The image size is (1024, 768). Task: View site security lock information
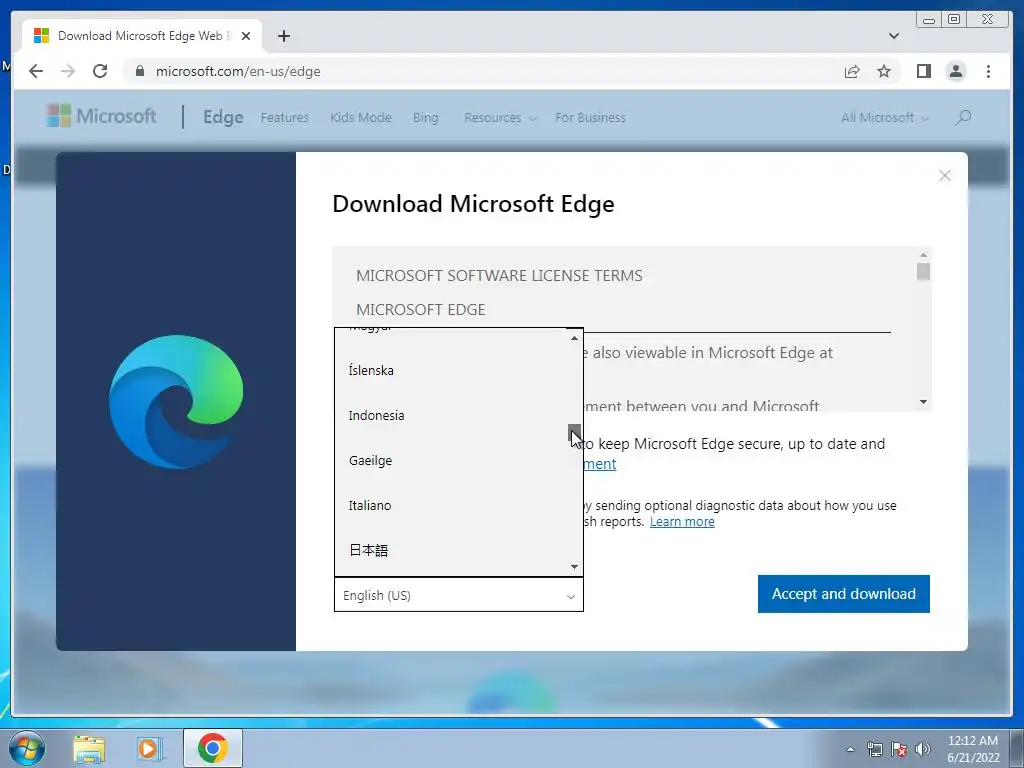[x=139, y=71]
